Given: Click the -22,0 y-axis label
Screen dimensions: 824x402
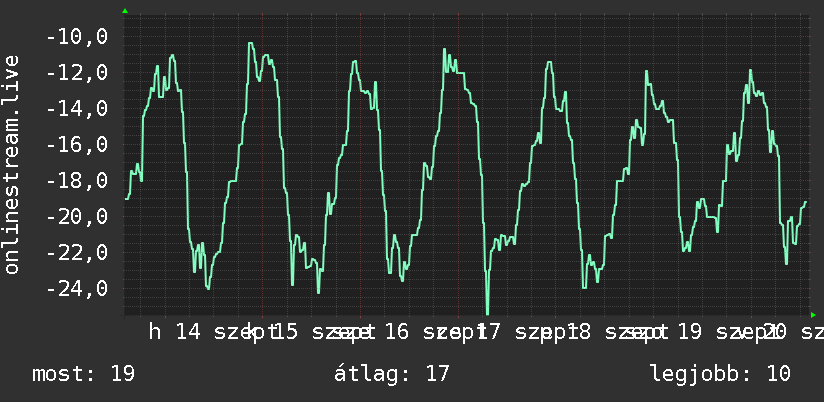Looking at the screenshot, I should tap(77, 253).
